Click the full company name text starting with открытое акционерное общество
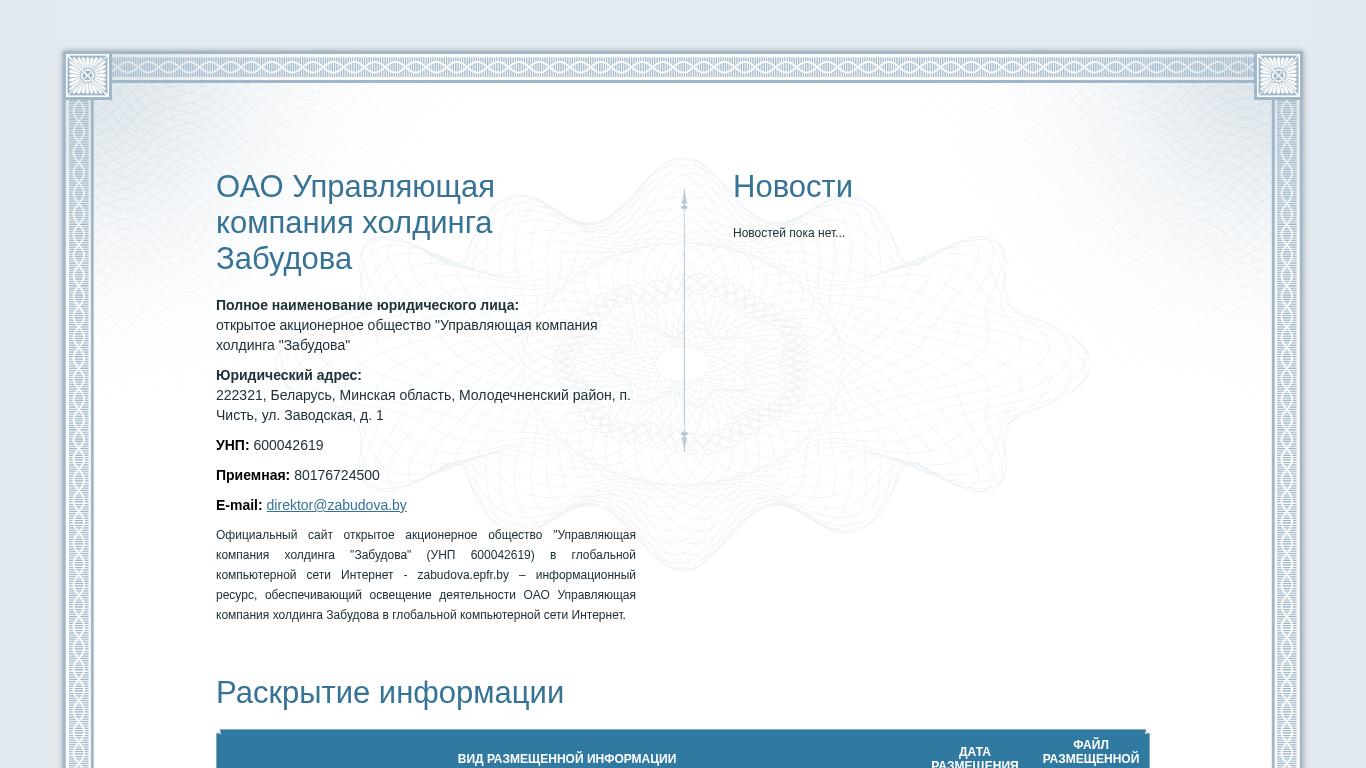1366x768 pixels. 407,335
